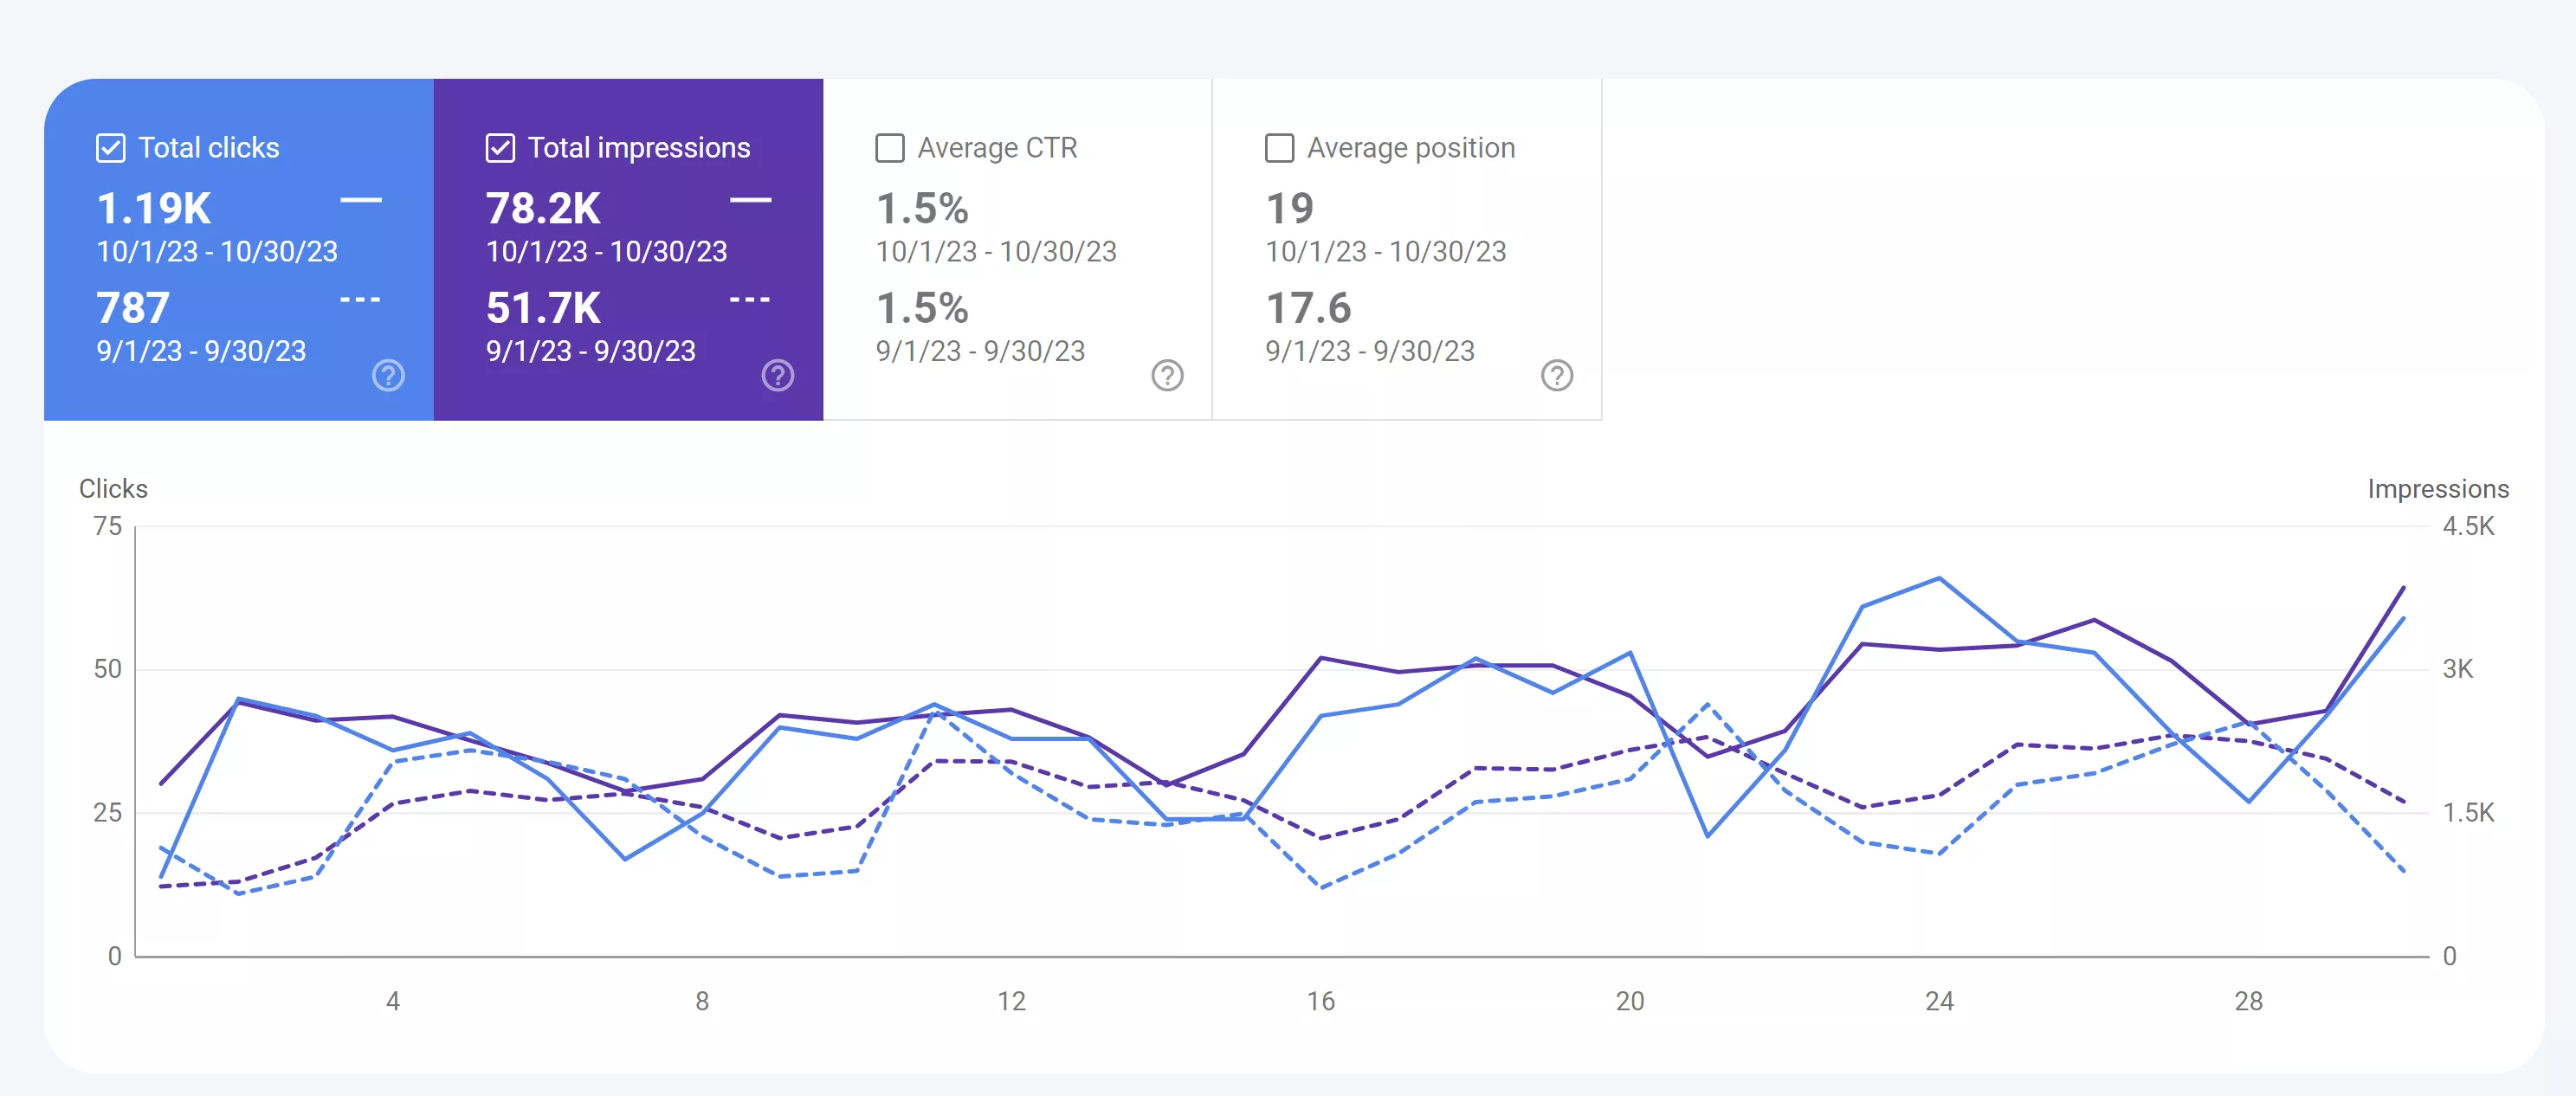Image resolution: width=2576 pixels, height=1096 pixels.
Task: Click day 16 on the chart x-axis
Action: click(x=1320, y=1001)
